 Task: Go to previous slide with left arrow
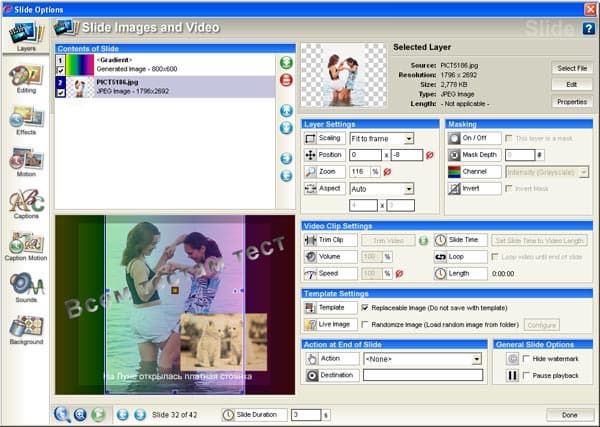pyautogui.click(x=122, y=414)
